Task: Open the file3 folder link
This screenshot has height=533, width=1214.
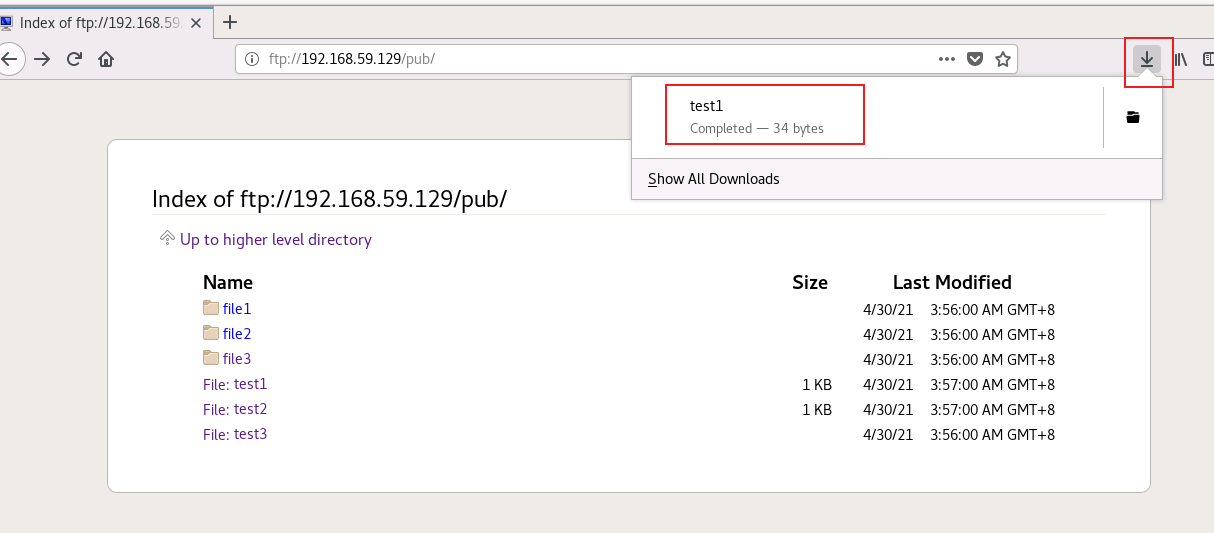Action: coord(237,359)
